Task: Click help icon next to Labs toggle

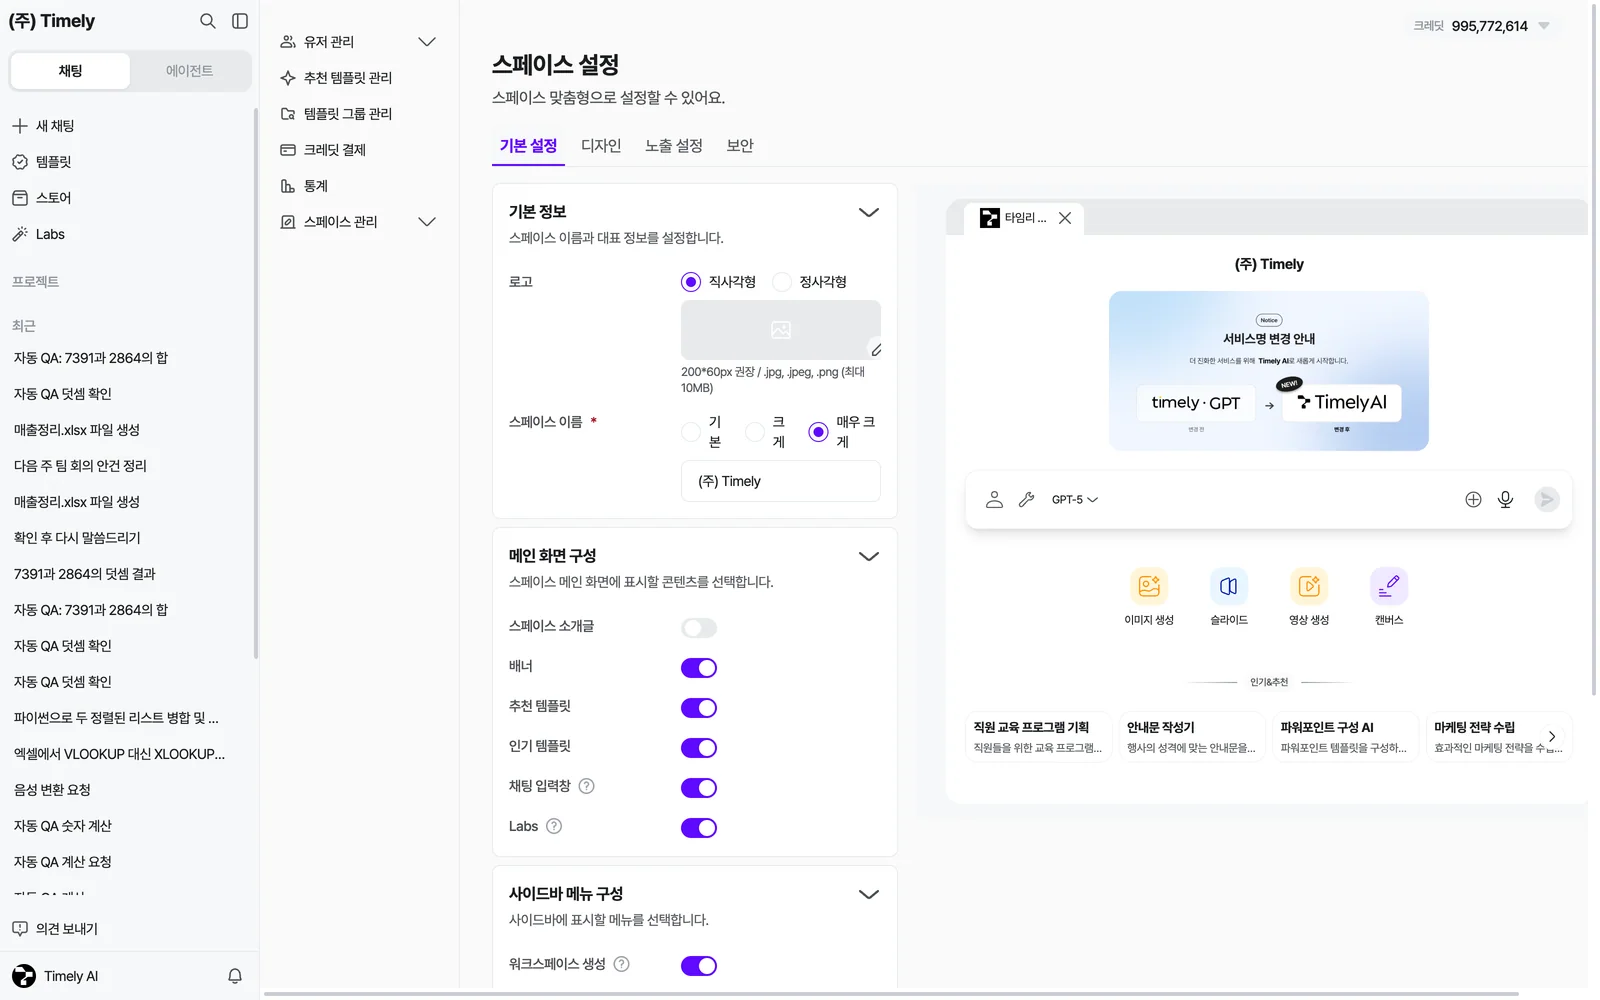Action: [x=554, y=826]
